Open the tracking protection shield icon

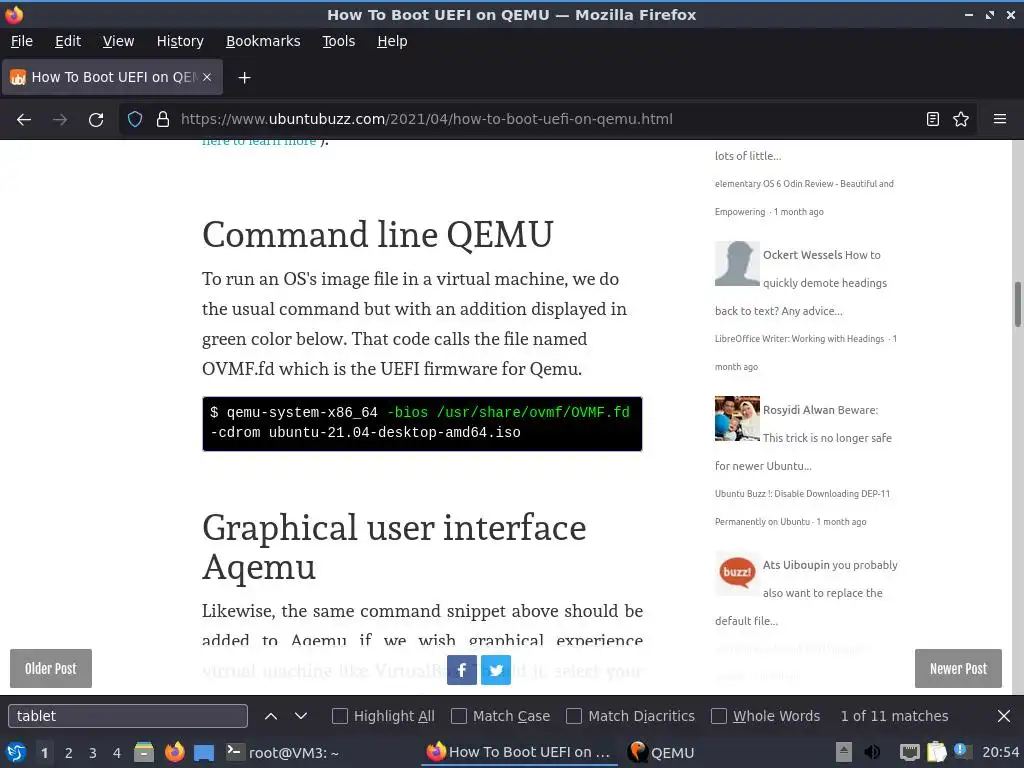click(x=135, y=119)
